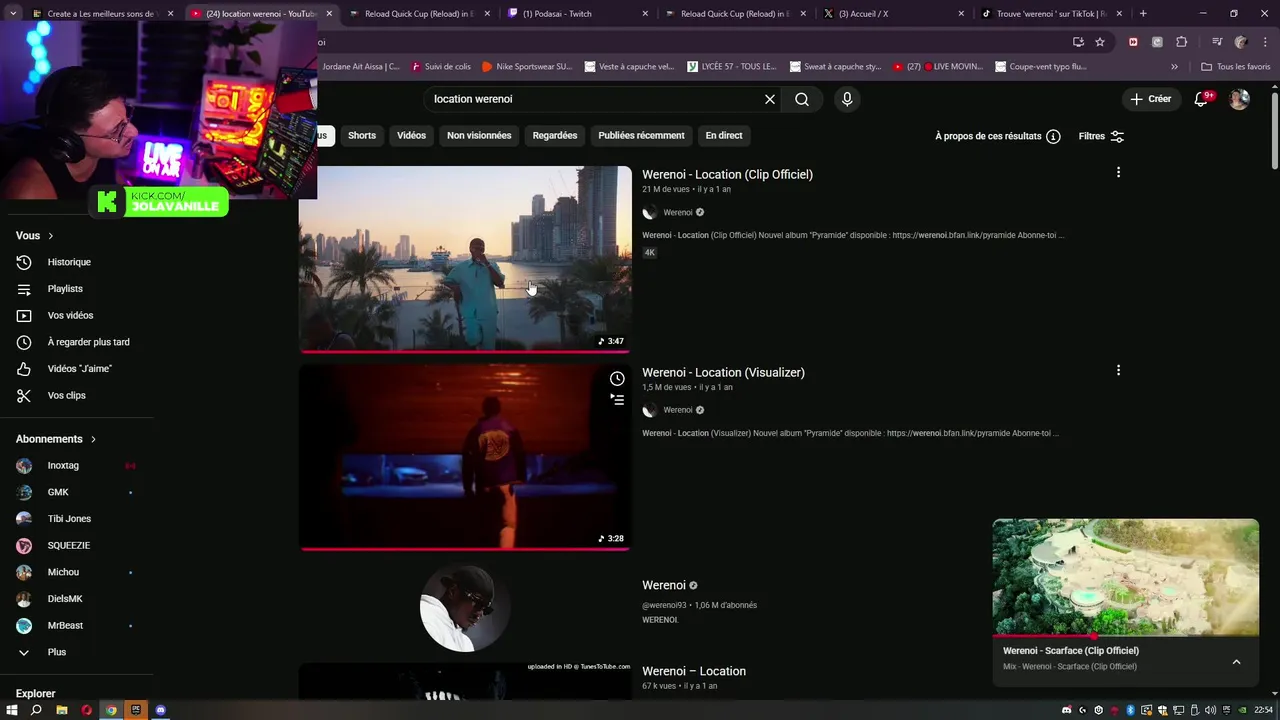The image size is (1280, 720).
Task: Open the 'LYCÉE 57 - TOUS LE...' bookmark
Action: pos(732,67)
